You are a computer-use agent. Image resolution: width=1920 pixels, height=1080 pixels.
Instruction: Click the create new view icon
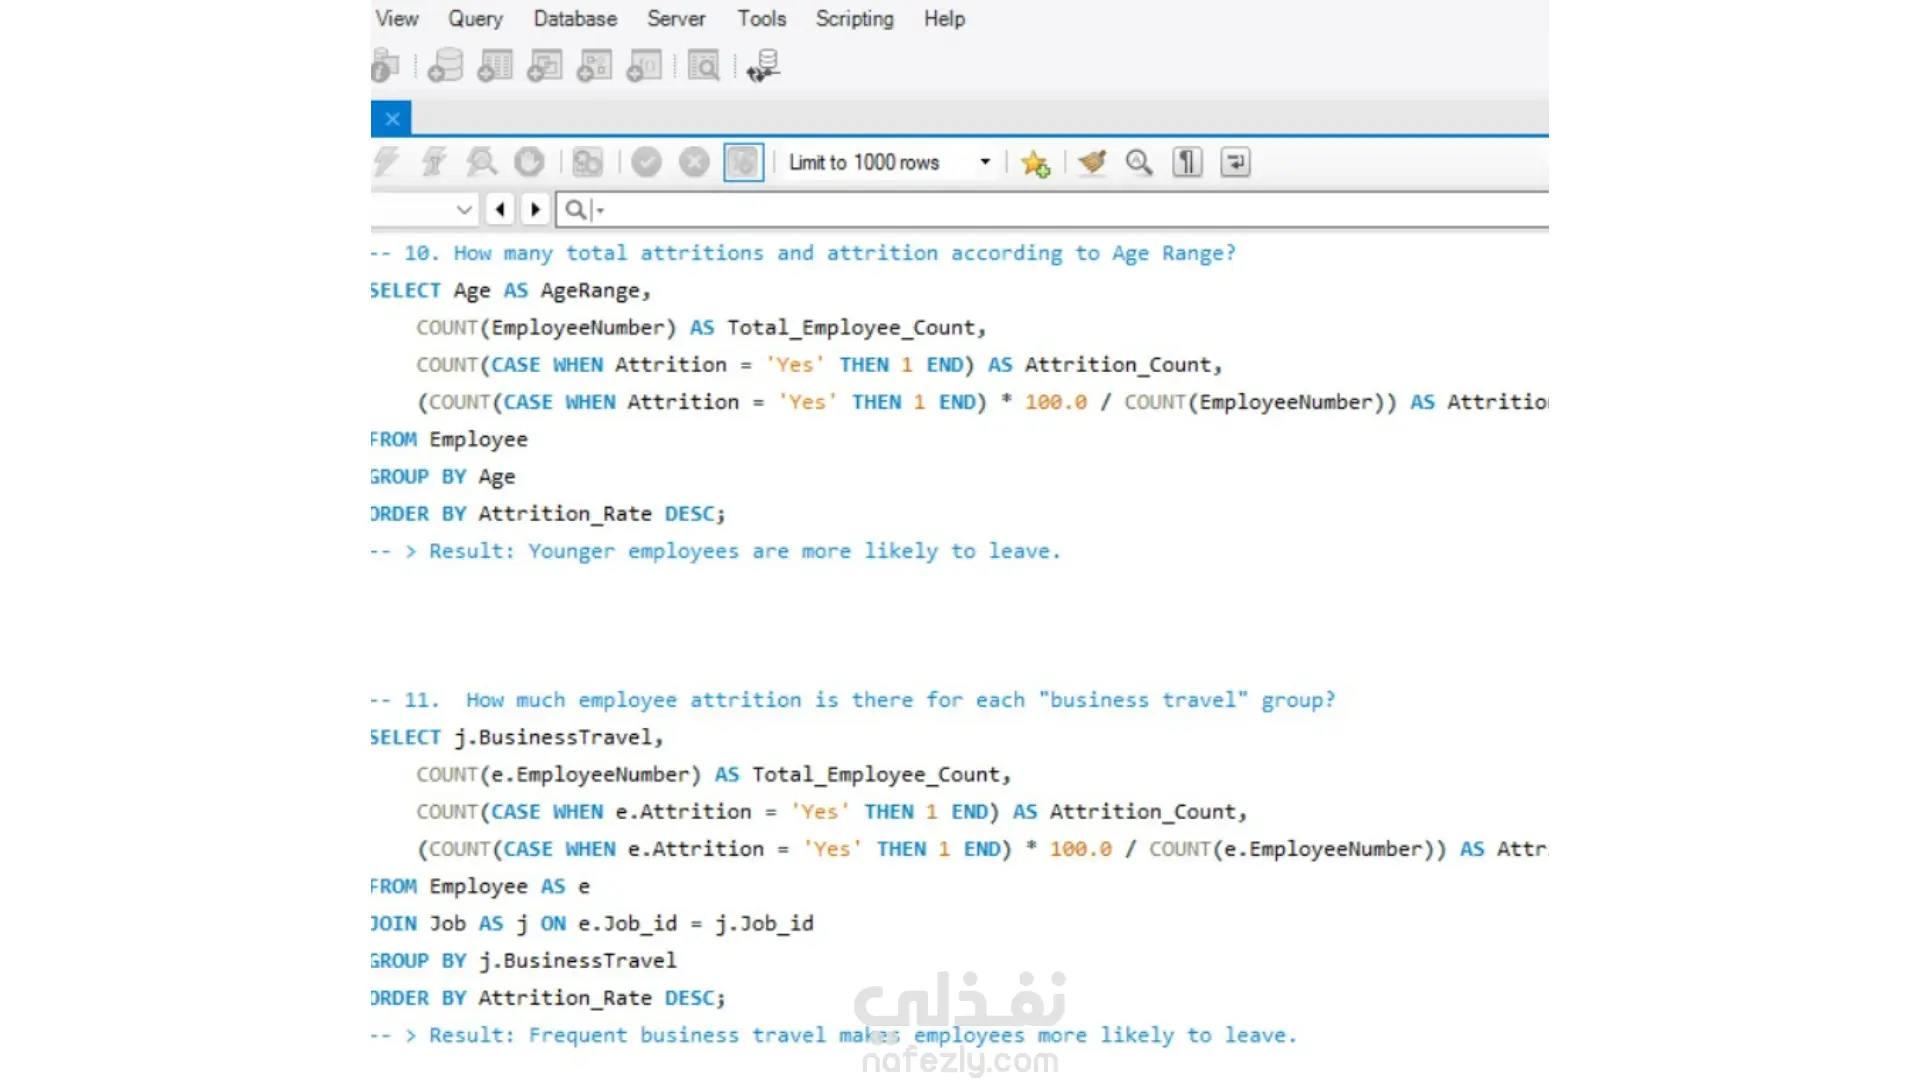[x=545, y=66]
